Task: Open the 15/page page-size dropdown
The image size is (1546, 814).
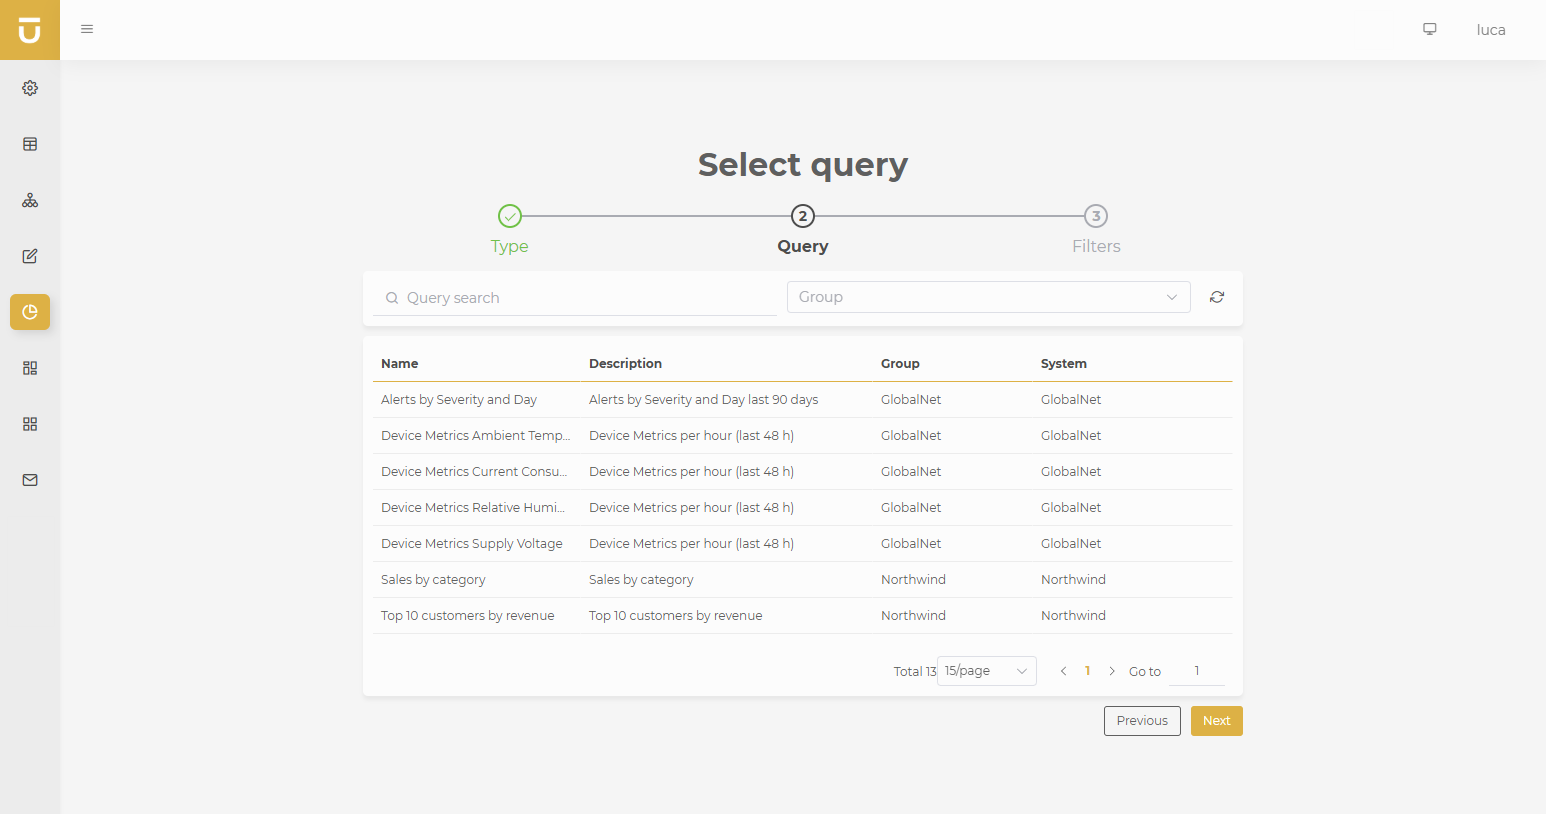Action: coord(986,671)
